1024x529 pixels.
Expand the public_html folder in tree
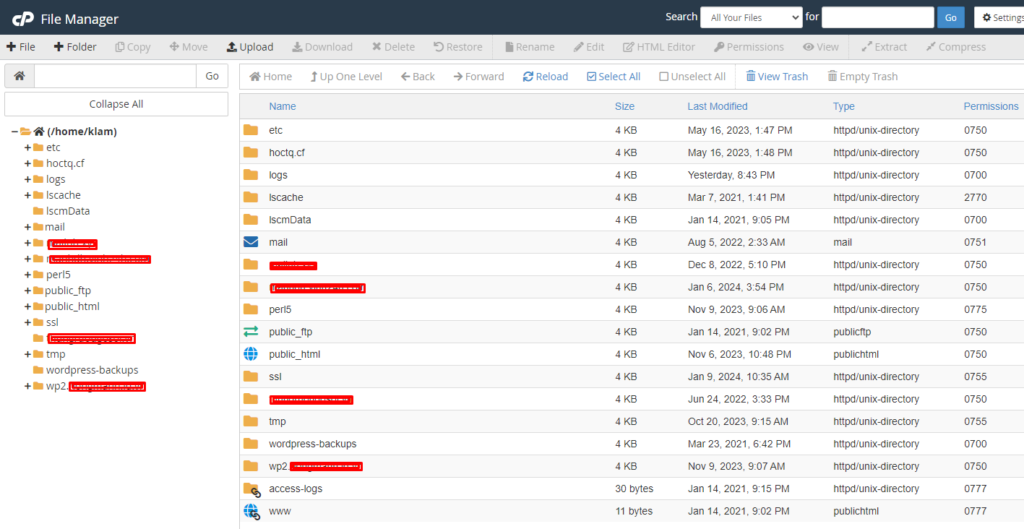[27, 306]
